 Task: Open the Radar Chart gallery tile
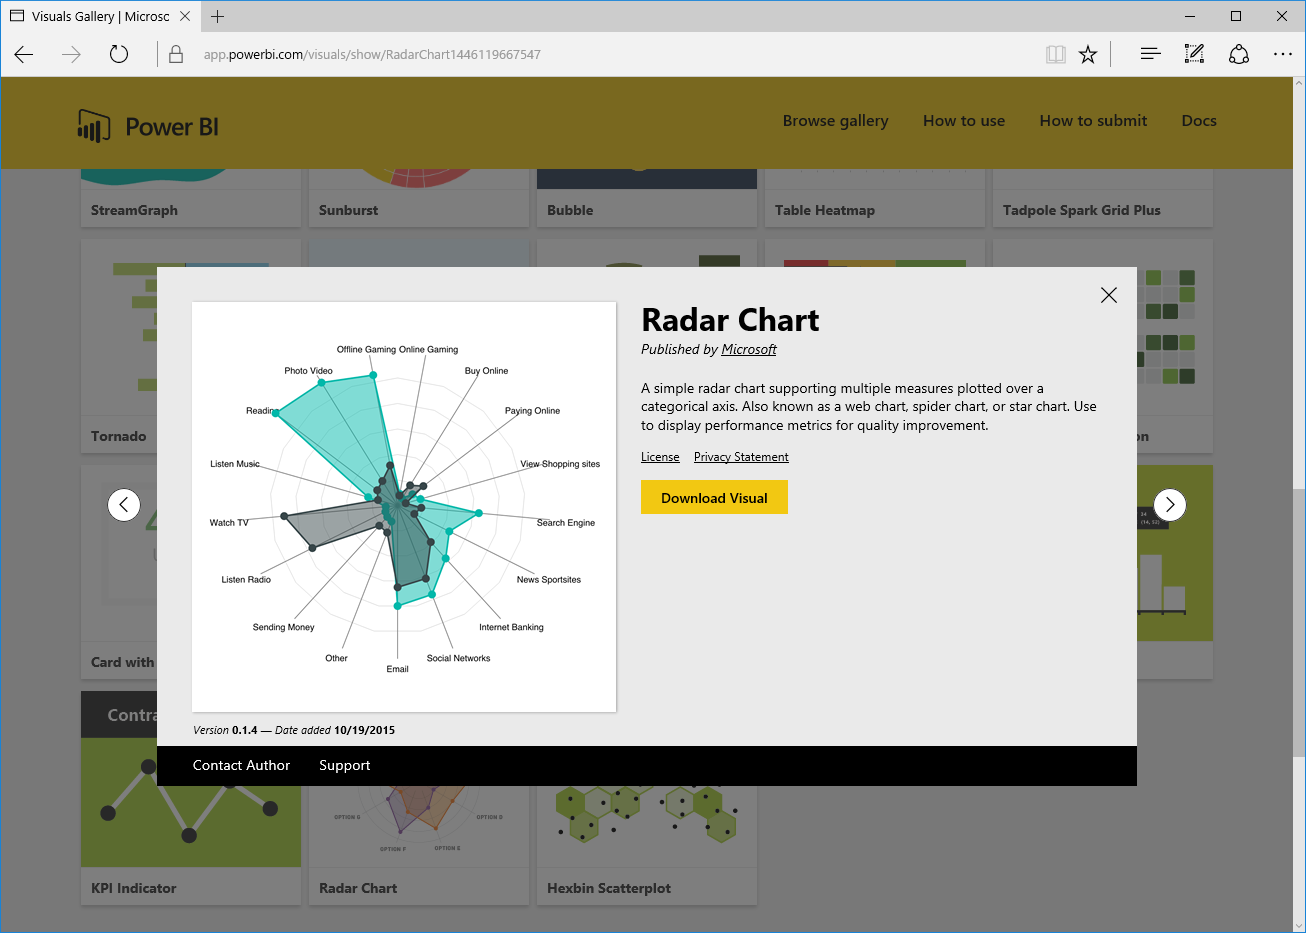click(x=419, y=845)
